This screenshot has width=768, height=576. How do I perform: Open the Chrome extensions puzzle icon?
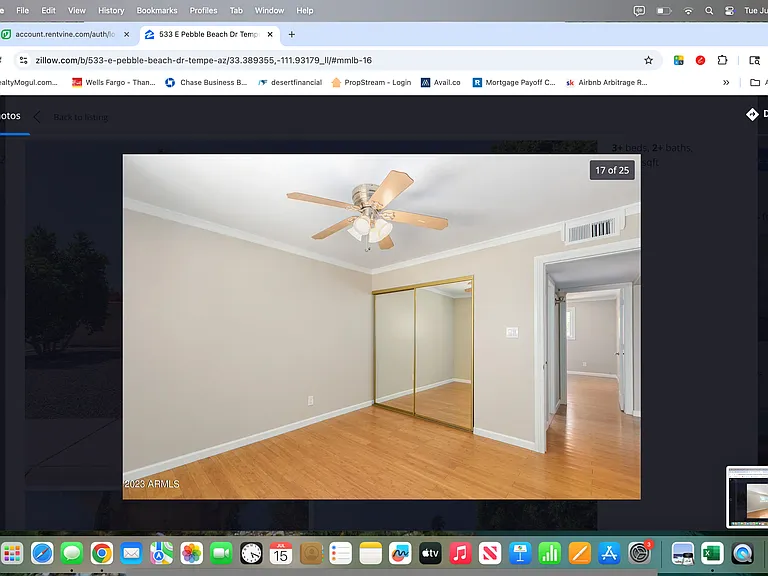point(722,60)
